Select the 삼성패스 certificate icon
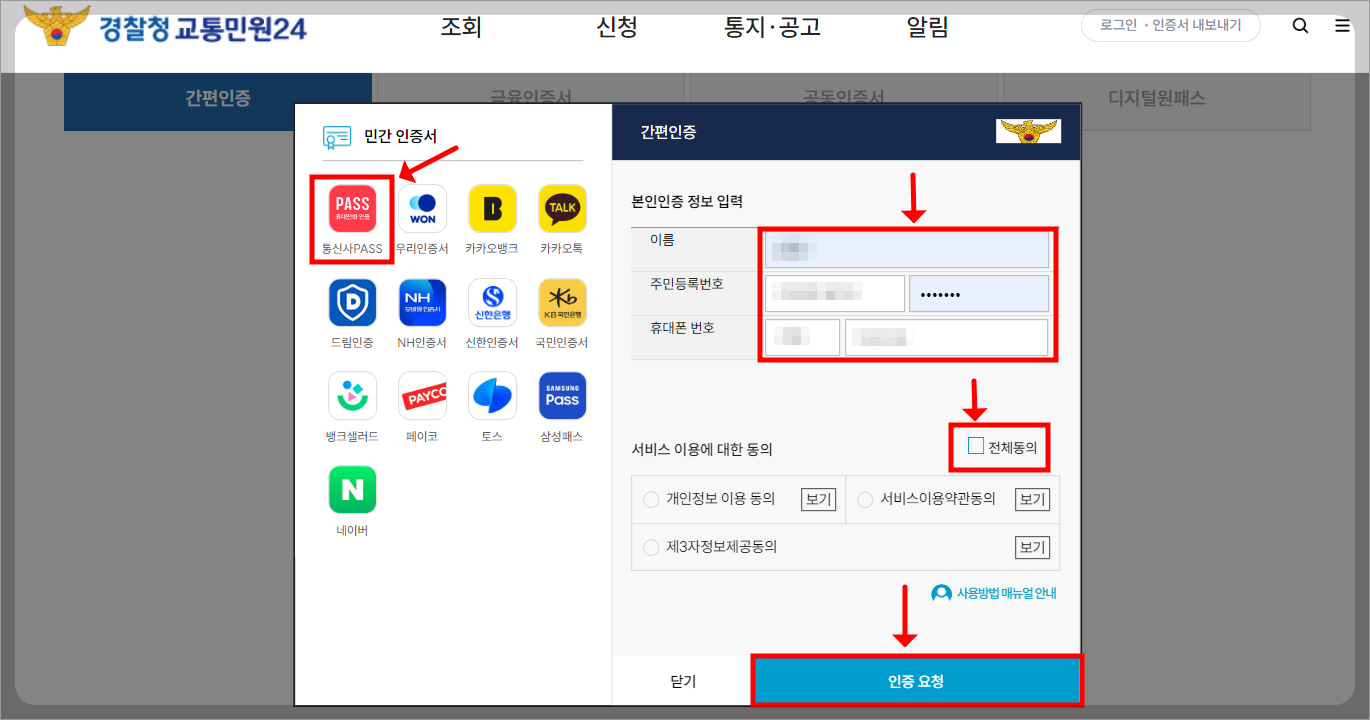The height and width of the screenshot is (720, 1370). (x=561, y=396)
